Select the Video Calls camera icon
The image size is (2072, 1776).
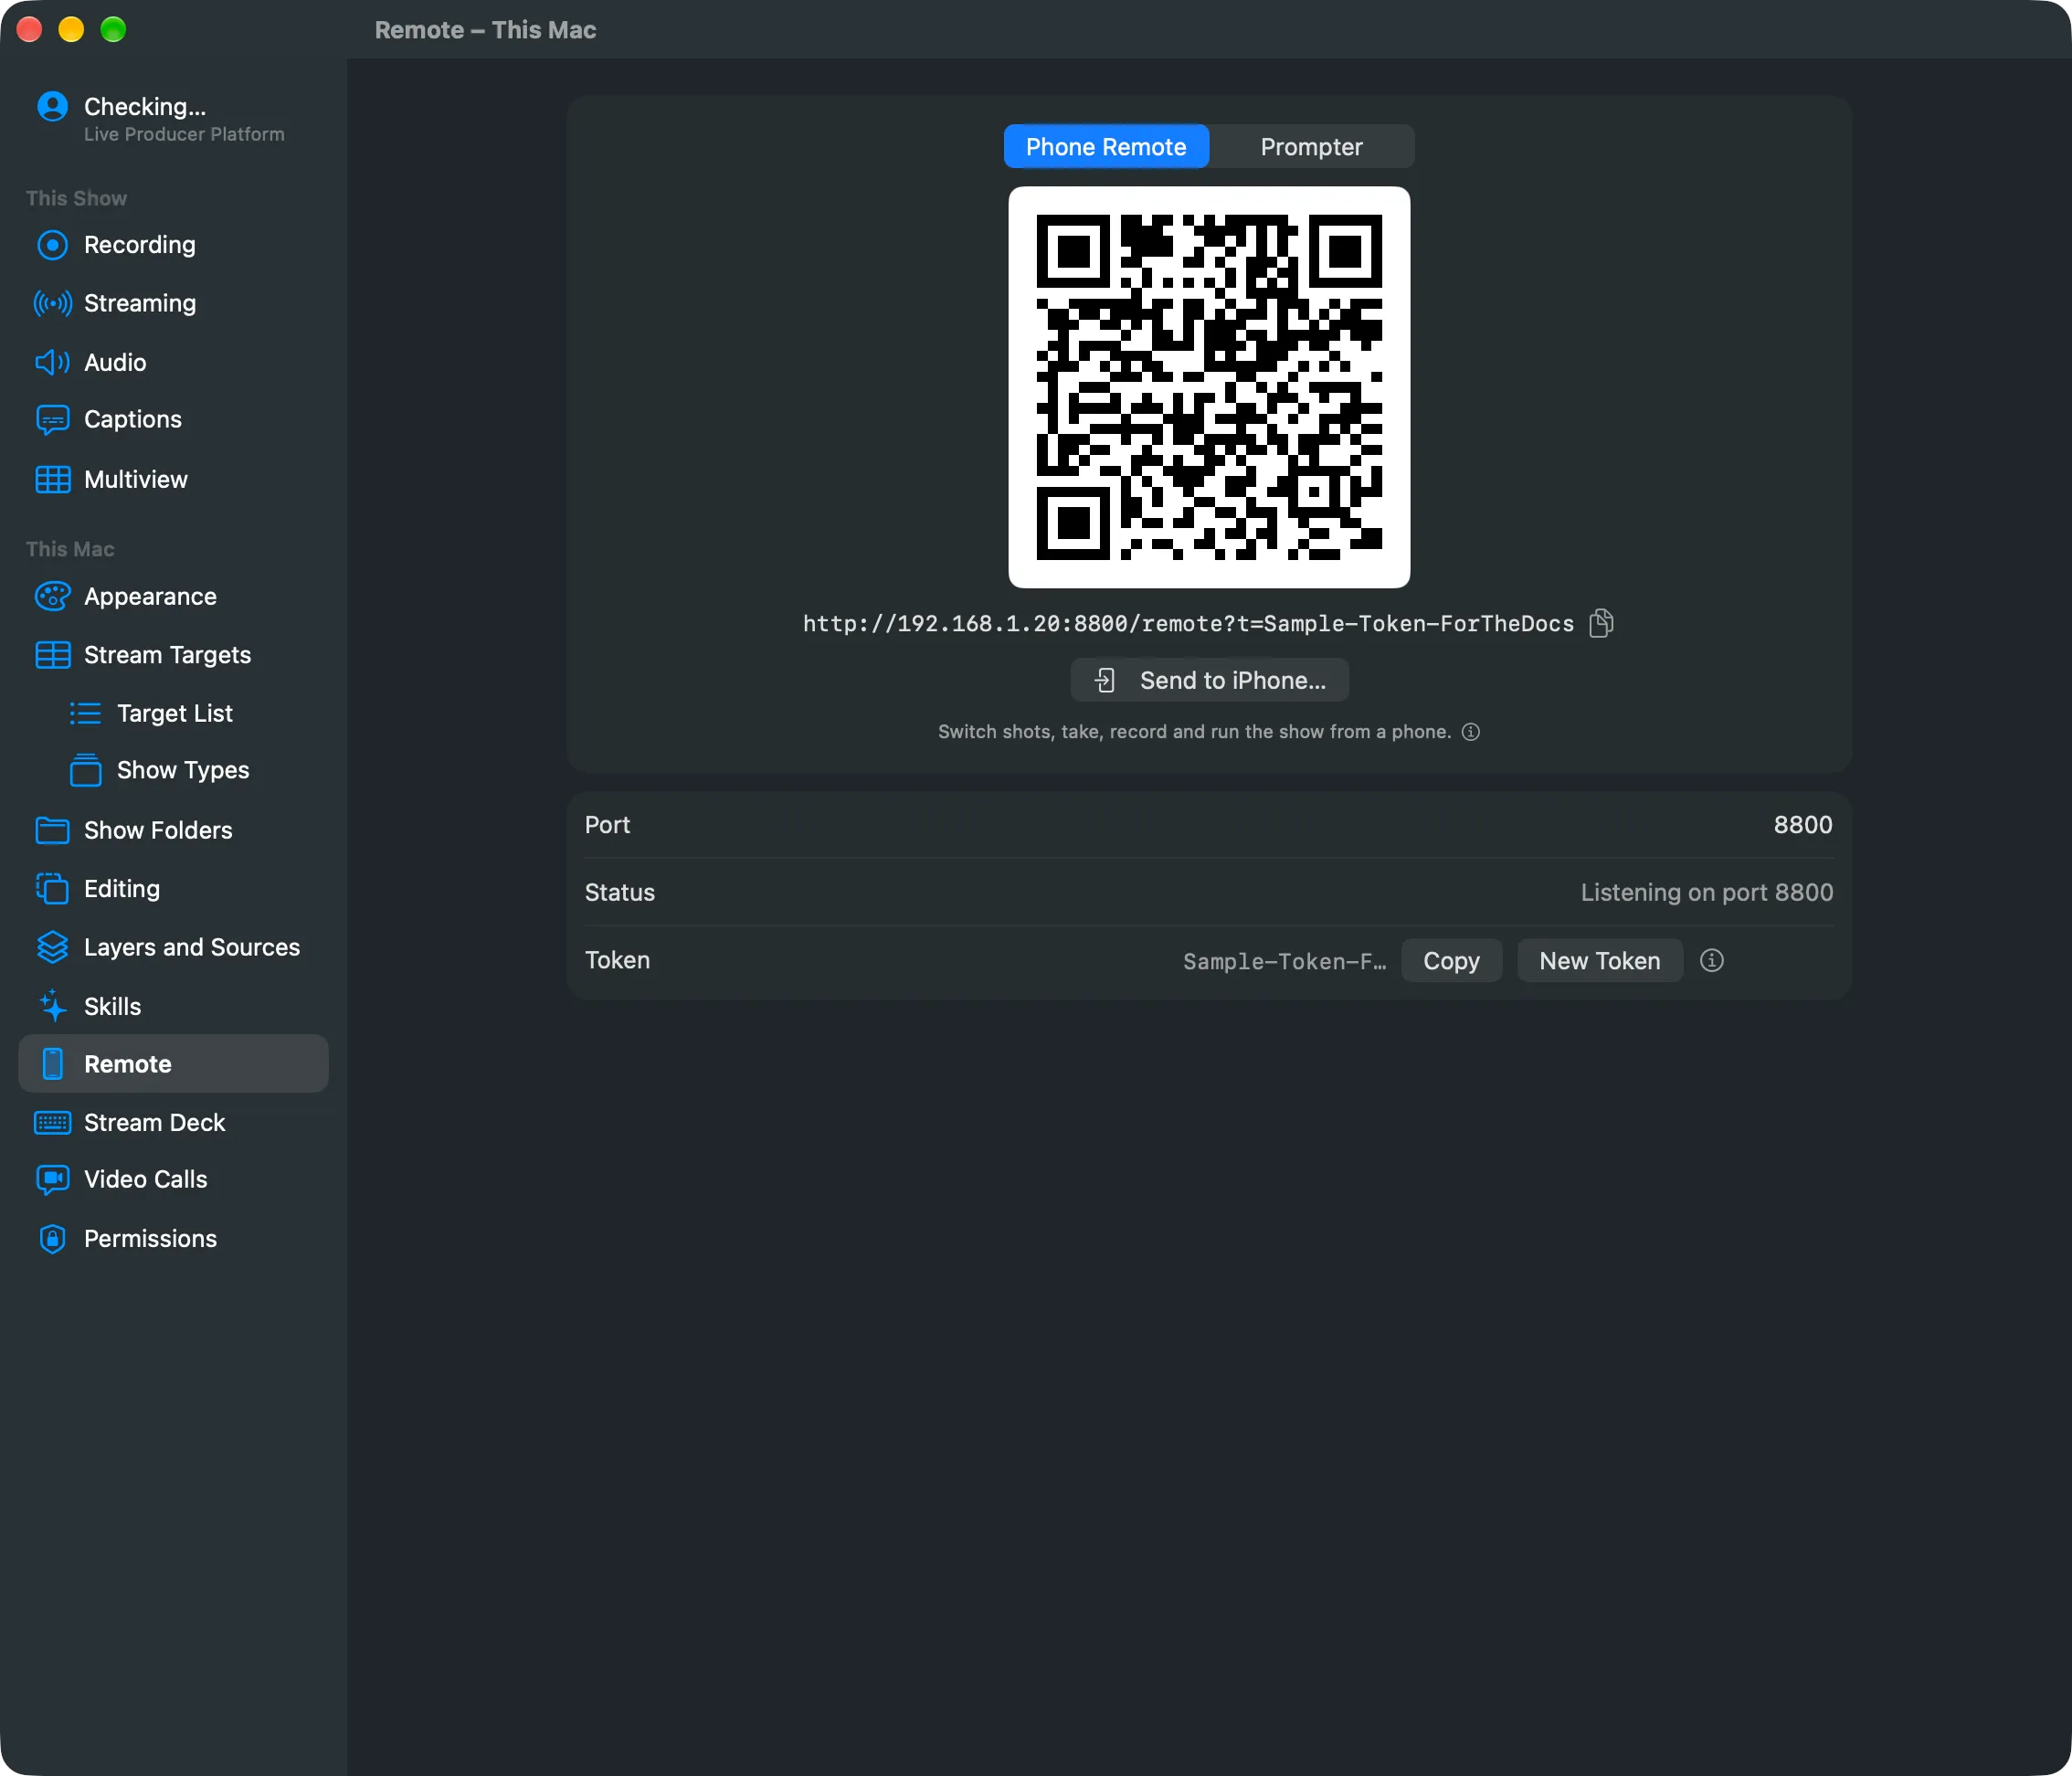coord(52,1180)
